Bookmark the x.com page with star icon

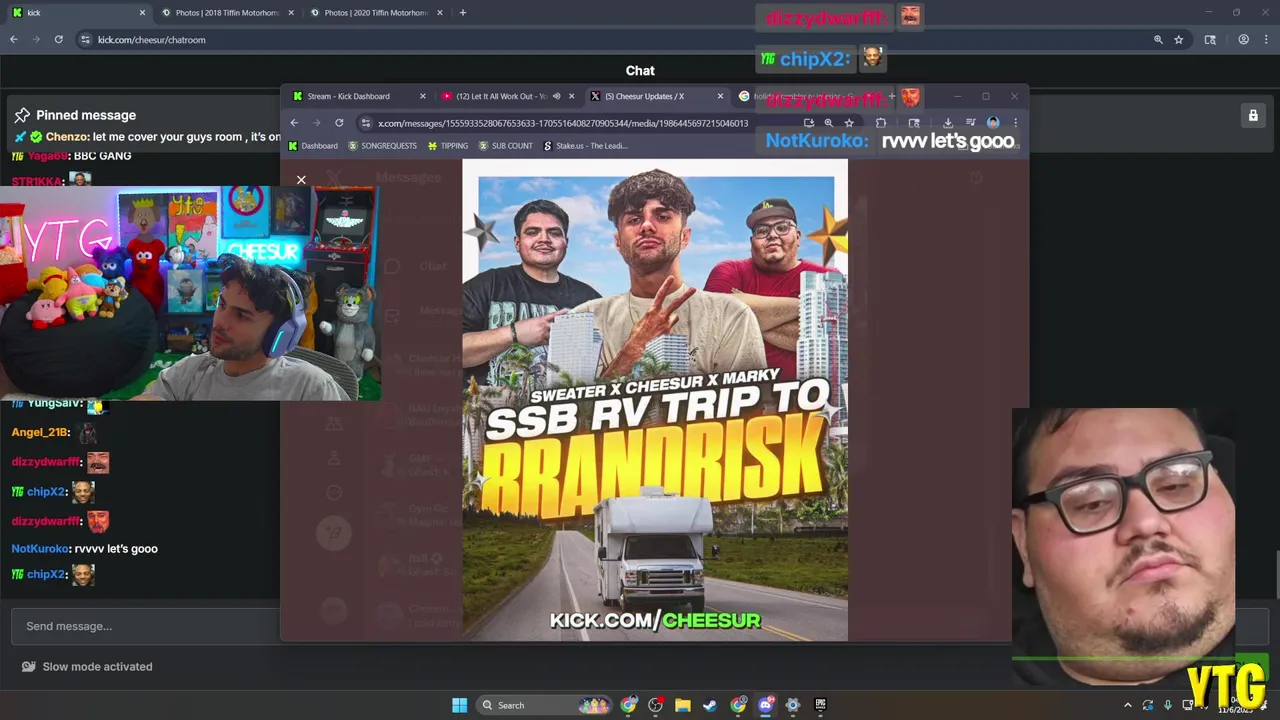pyautogui.click(x=848, y=123)
